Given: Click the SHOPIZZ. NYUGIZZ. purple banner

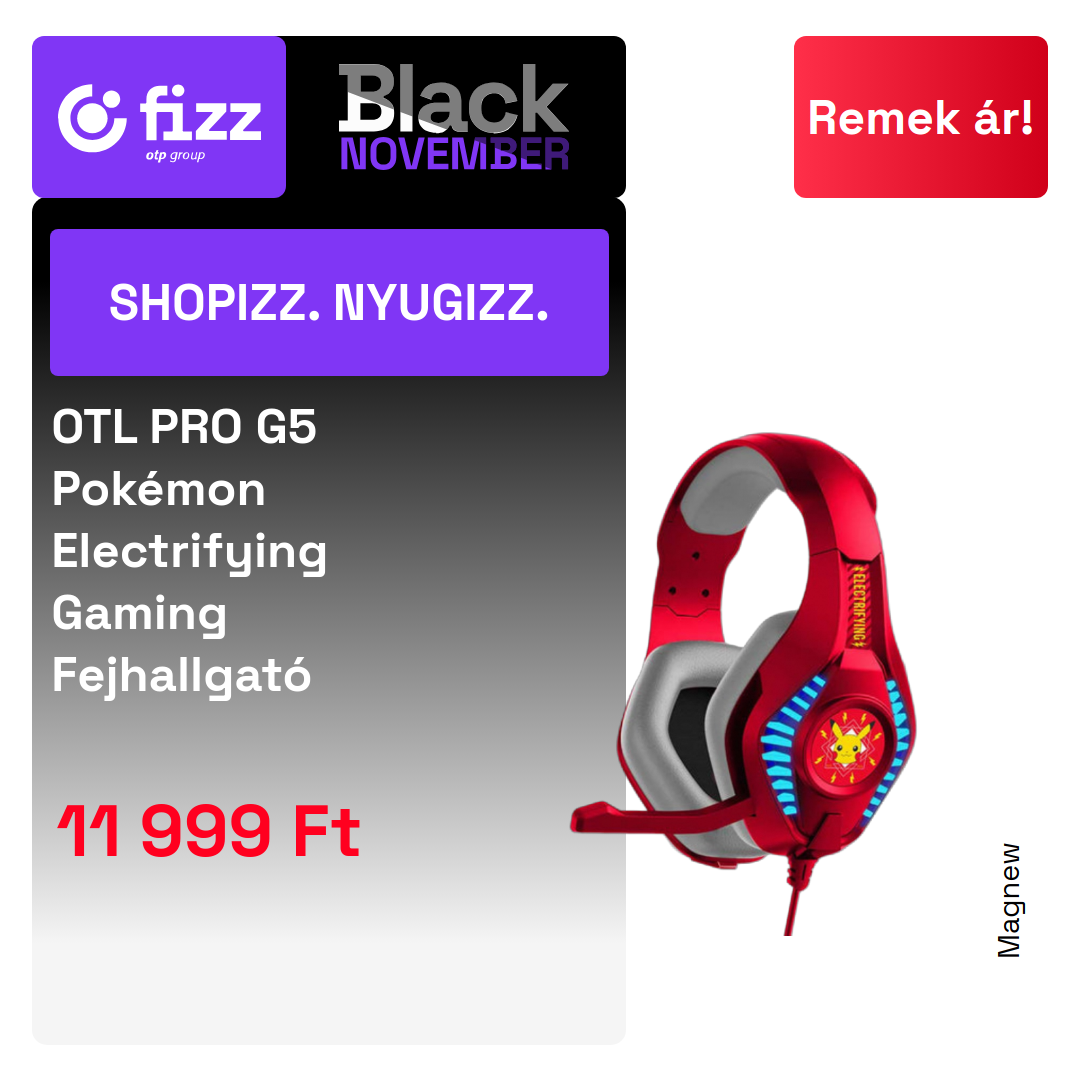Looking at the screenshot, I should coord(329,302).
